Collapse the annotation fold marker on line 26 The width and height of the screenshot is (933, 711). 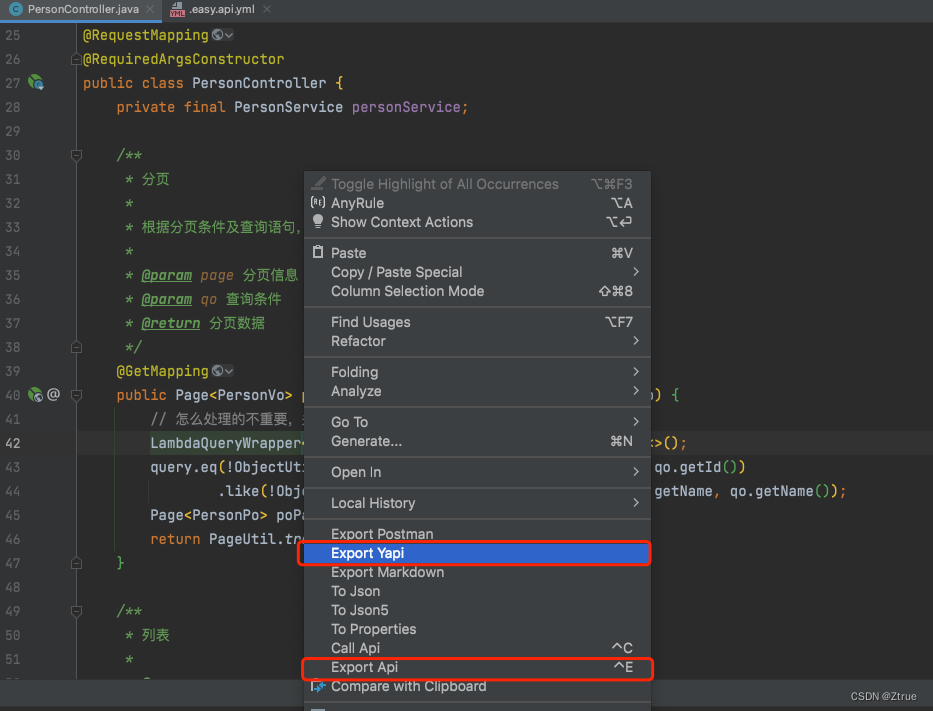(76, 59)
